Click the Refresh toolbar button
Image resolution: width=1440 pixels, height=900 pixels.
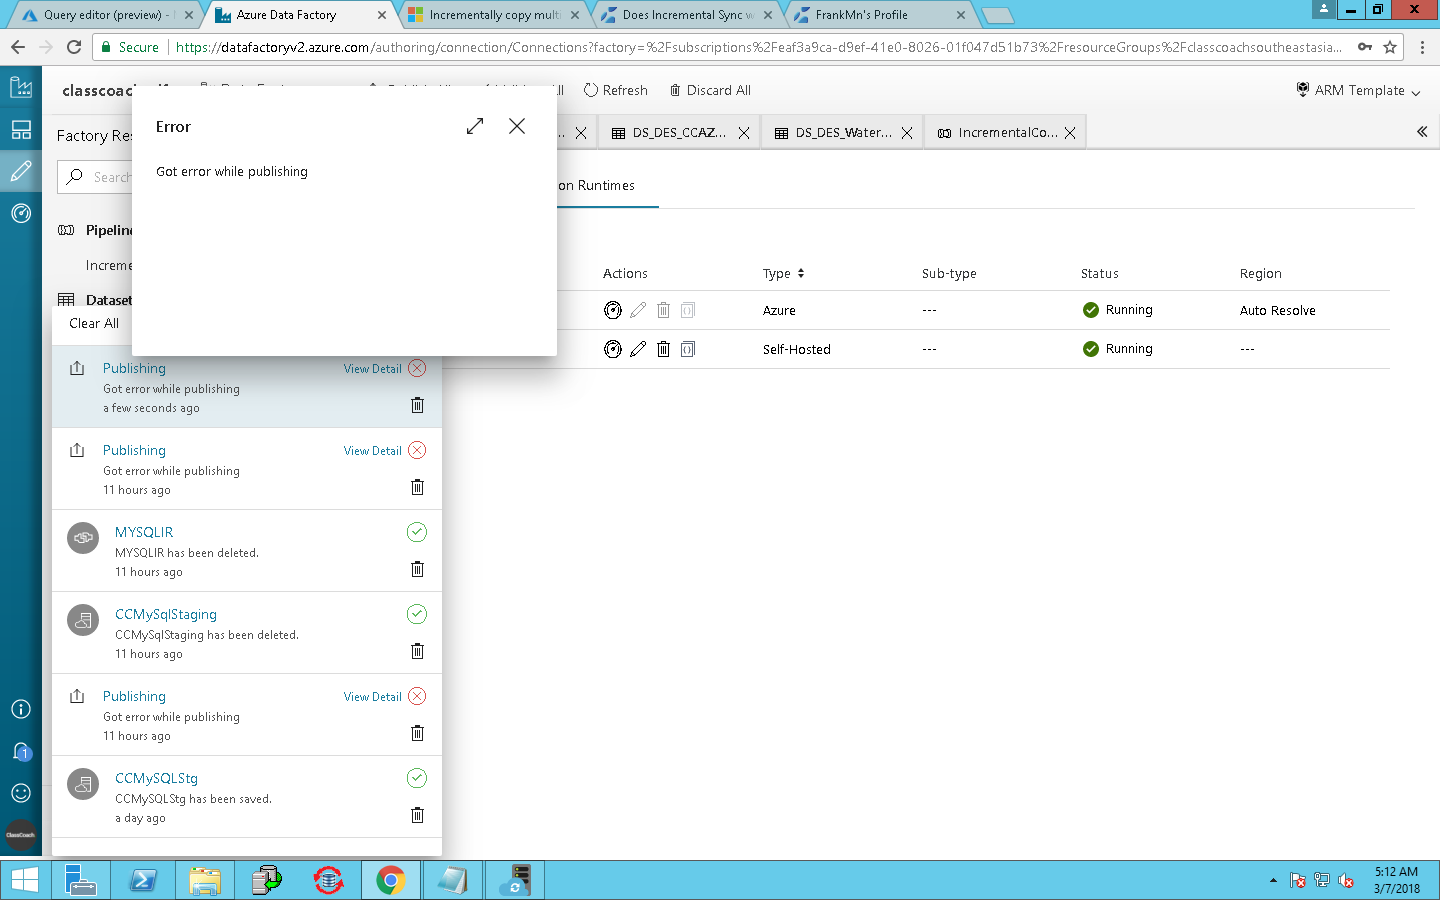point(616,90)
